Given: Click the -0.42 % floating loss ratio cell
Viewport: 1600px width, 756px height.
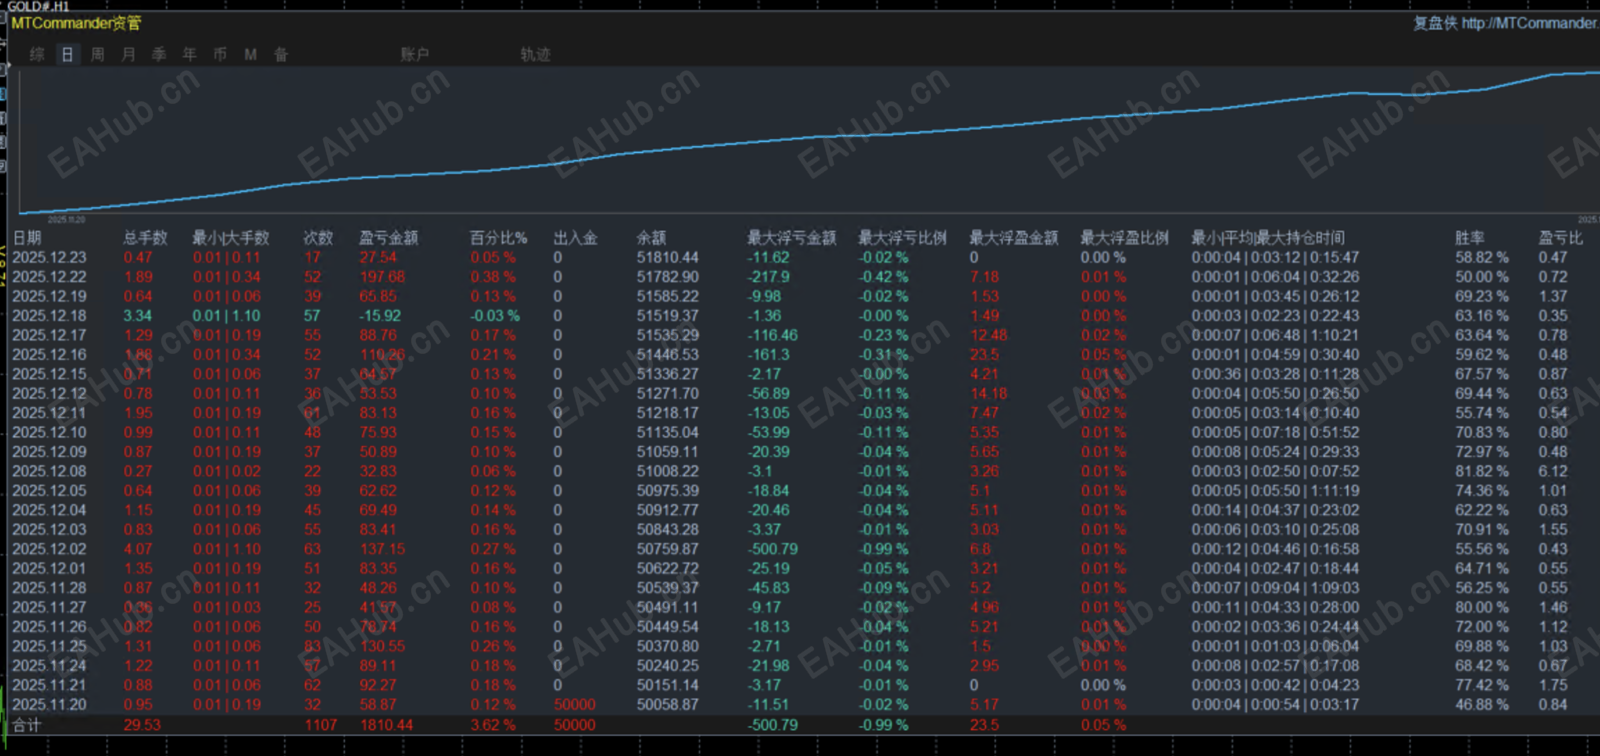Looking at the screenshot, I should (884, 277).
